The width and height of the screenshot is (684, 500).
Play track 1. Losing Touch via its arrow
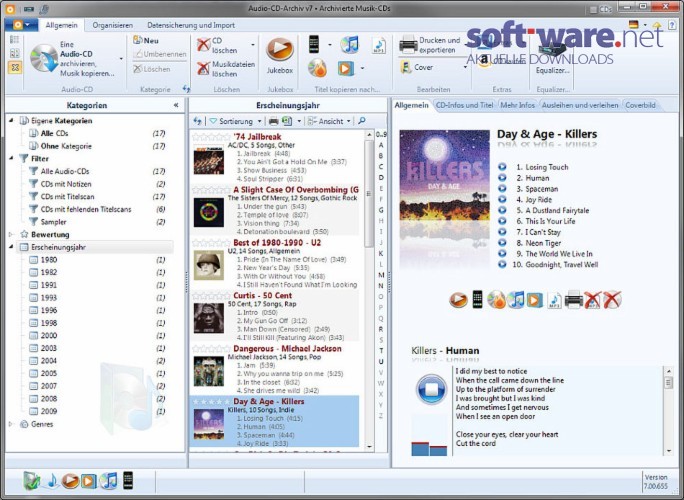[x=502, y=167]
